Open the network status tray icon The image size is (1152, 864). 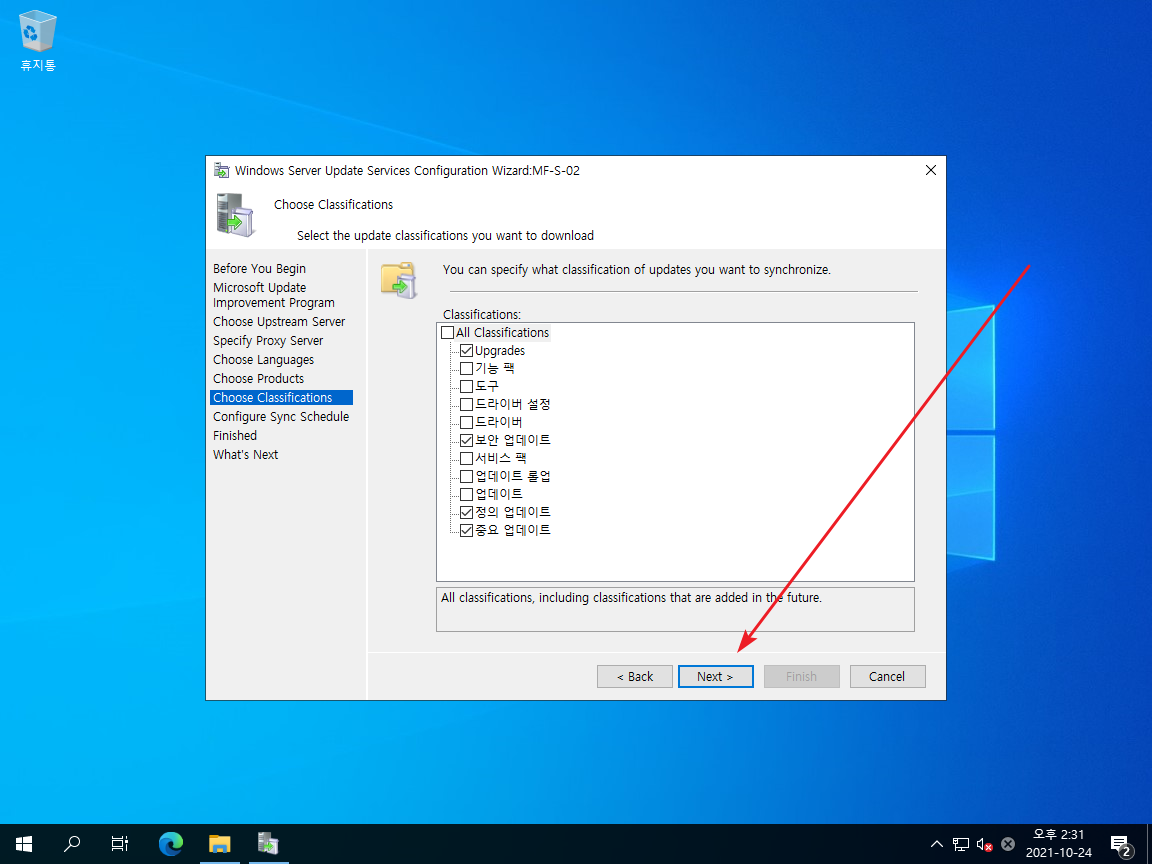pyautogui.click(x=961, y=844)
